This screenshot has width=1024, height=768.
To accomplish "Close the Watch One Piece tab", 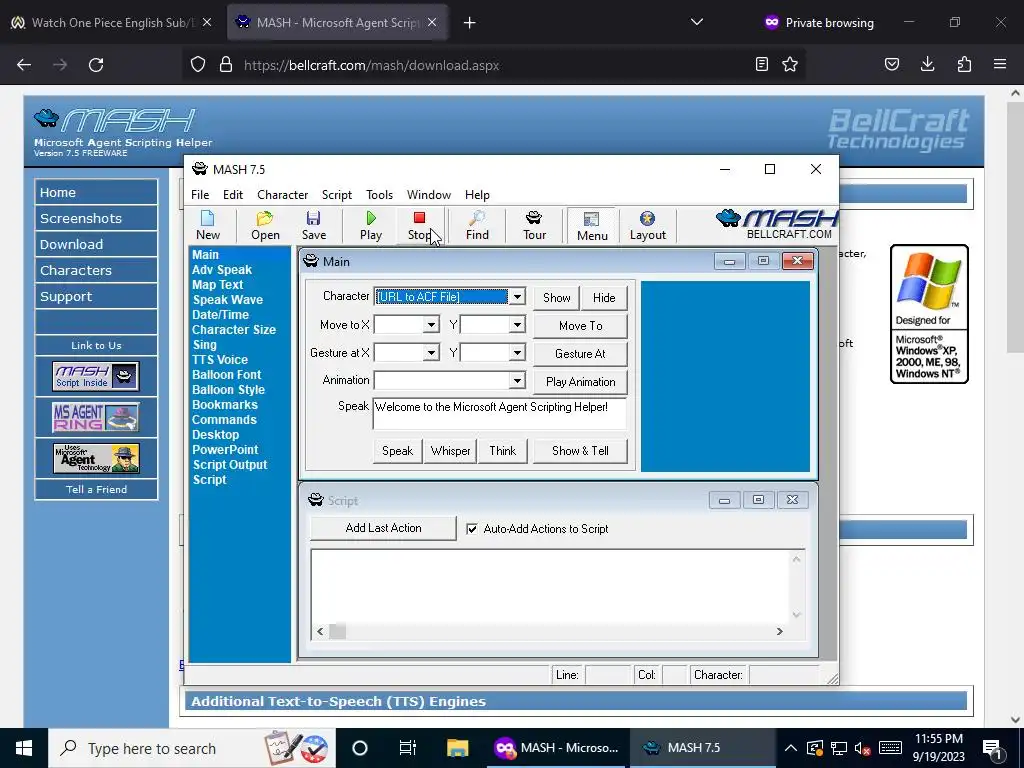I will (x=206, y=22).
